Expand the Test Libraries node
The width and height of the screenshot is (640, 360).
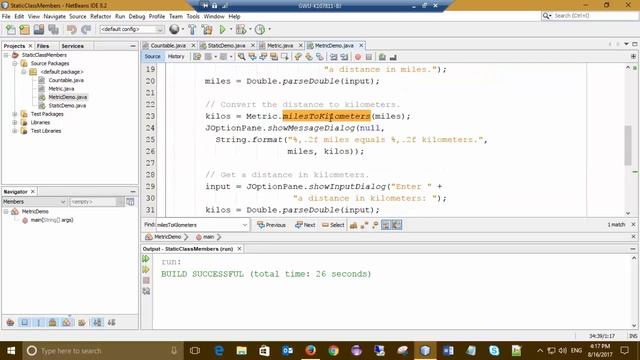(15, 131)
